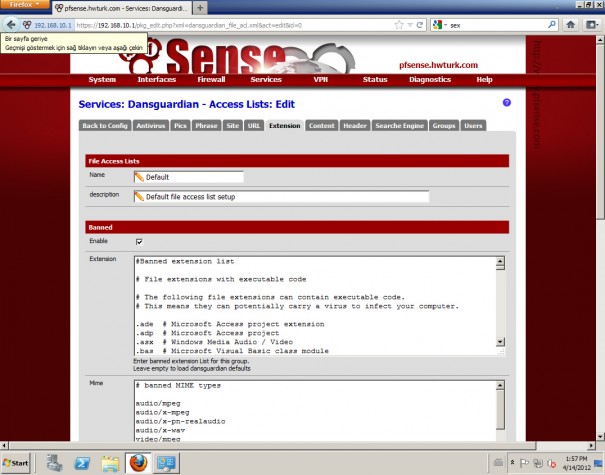Switch to the Users tab
Viewport: 605px width, 475px height.
pos(473,126)
